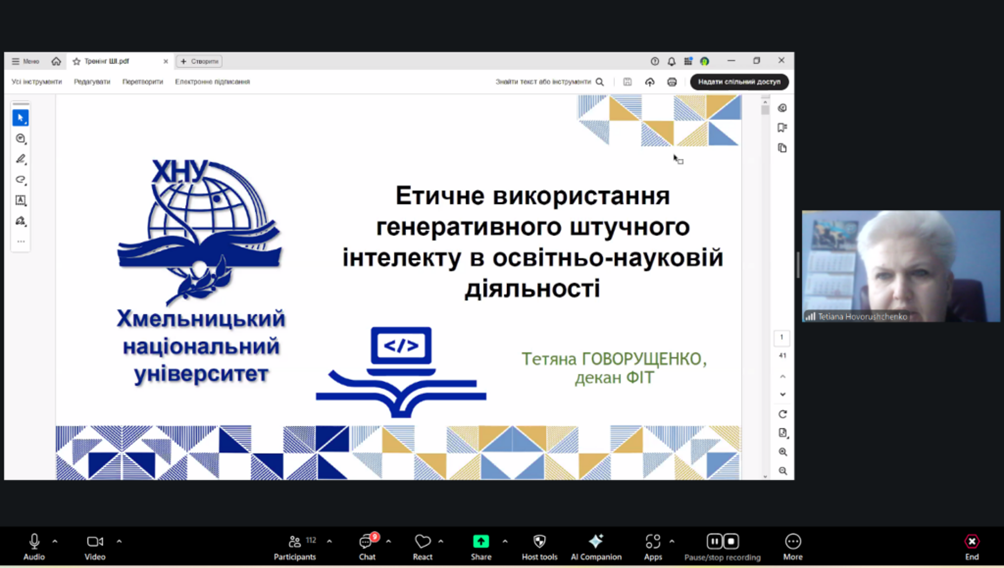
Task: Expand video options arrow next to Video
Action: coord(119,541)
